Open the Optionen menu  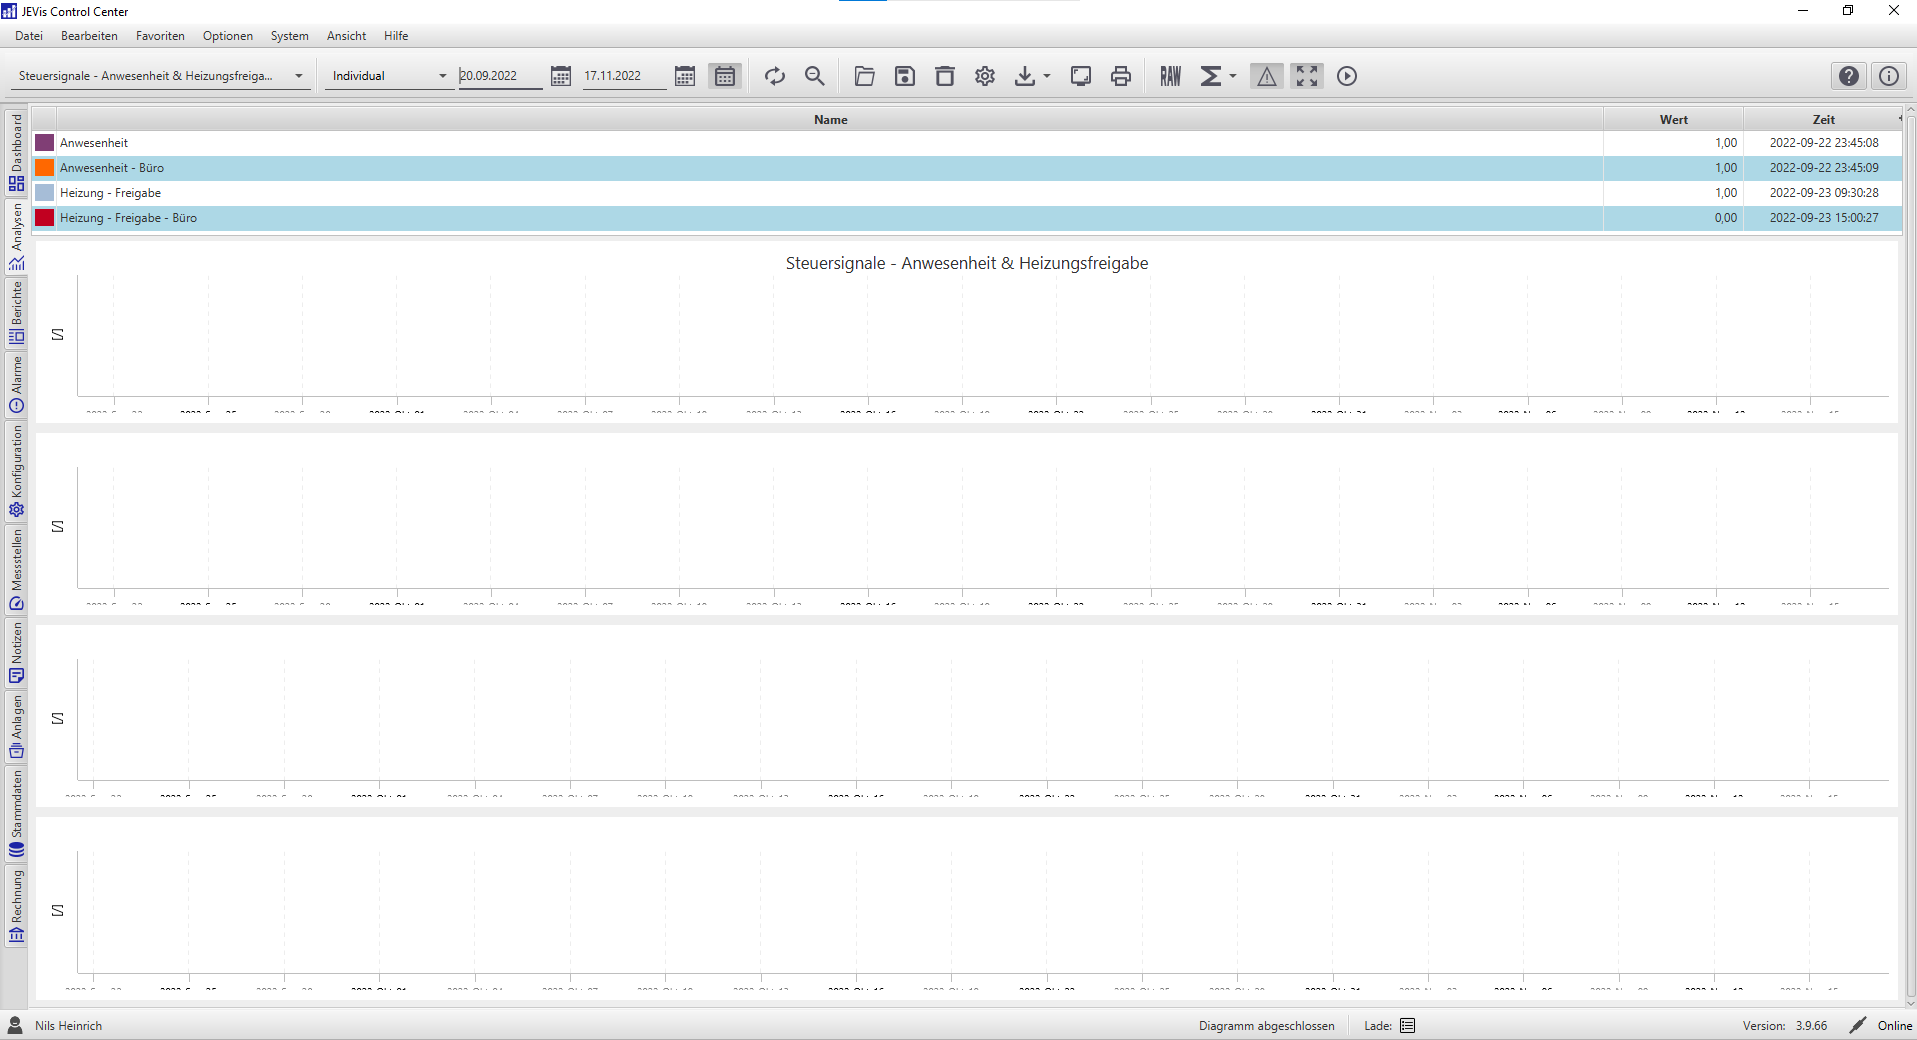coord(227,35)
